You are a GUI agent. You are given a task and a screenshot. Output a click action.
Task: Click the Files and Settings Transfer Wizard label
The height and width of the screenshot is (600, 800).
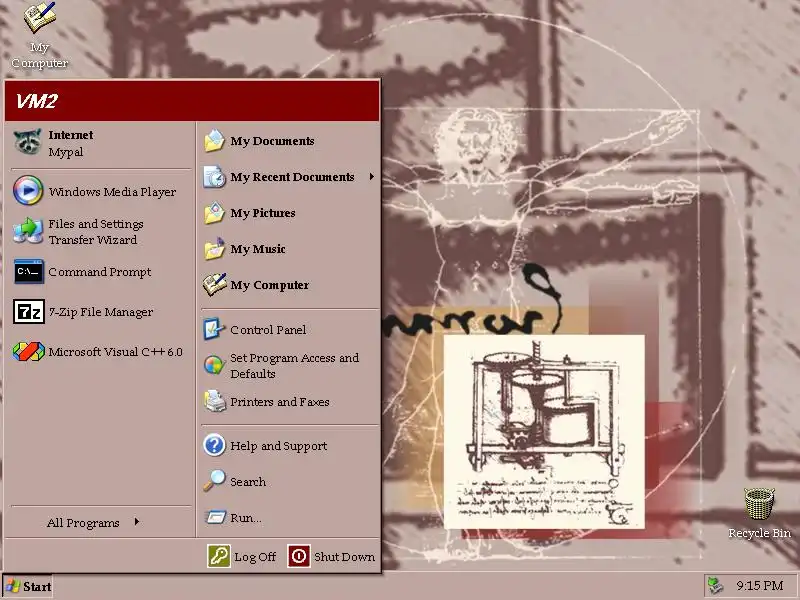pos(96,232)
